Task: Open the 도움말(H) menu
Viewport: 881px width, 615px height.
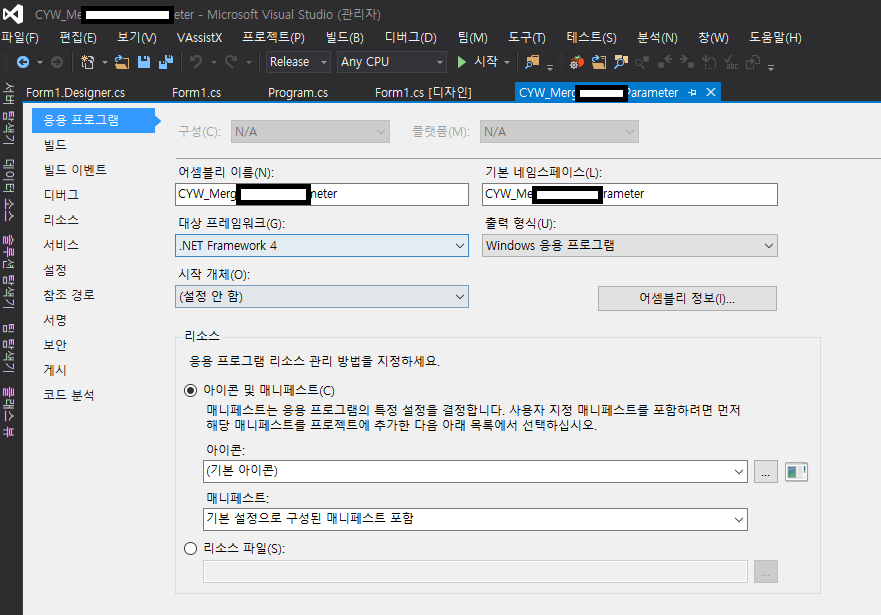Action: [x=775, y=38]
